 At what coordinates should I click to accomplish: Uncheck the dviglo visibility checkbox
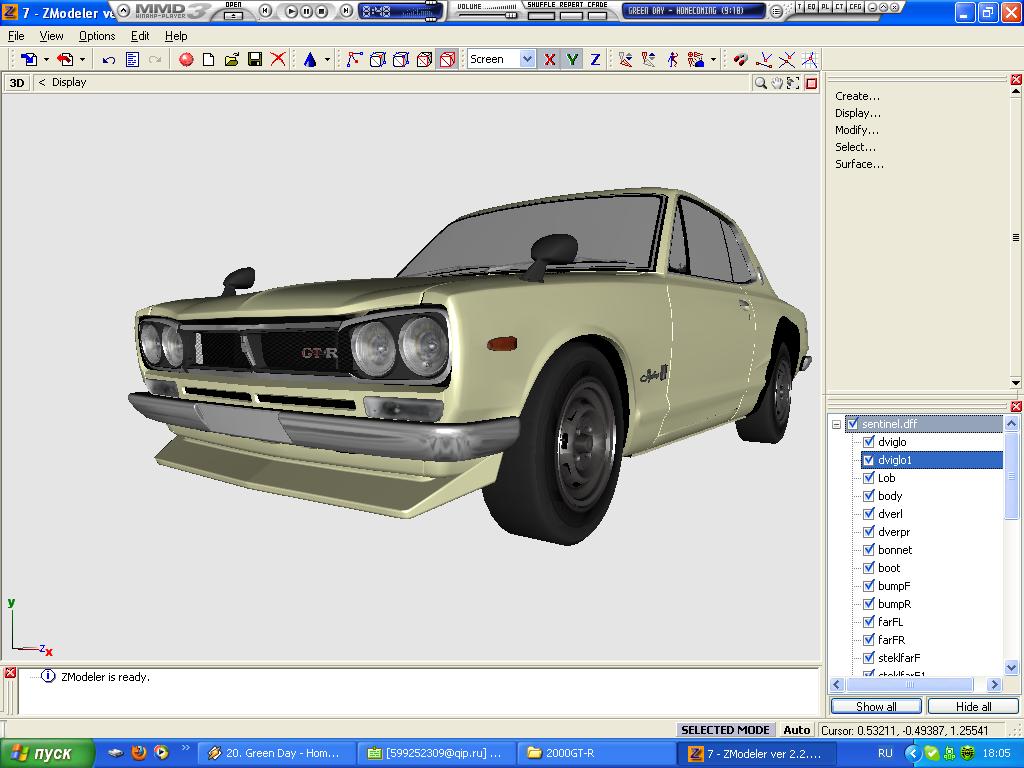pos(869,442)
